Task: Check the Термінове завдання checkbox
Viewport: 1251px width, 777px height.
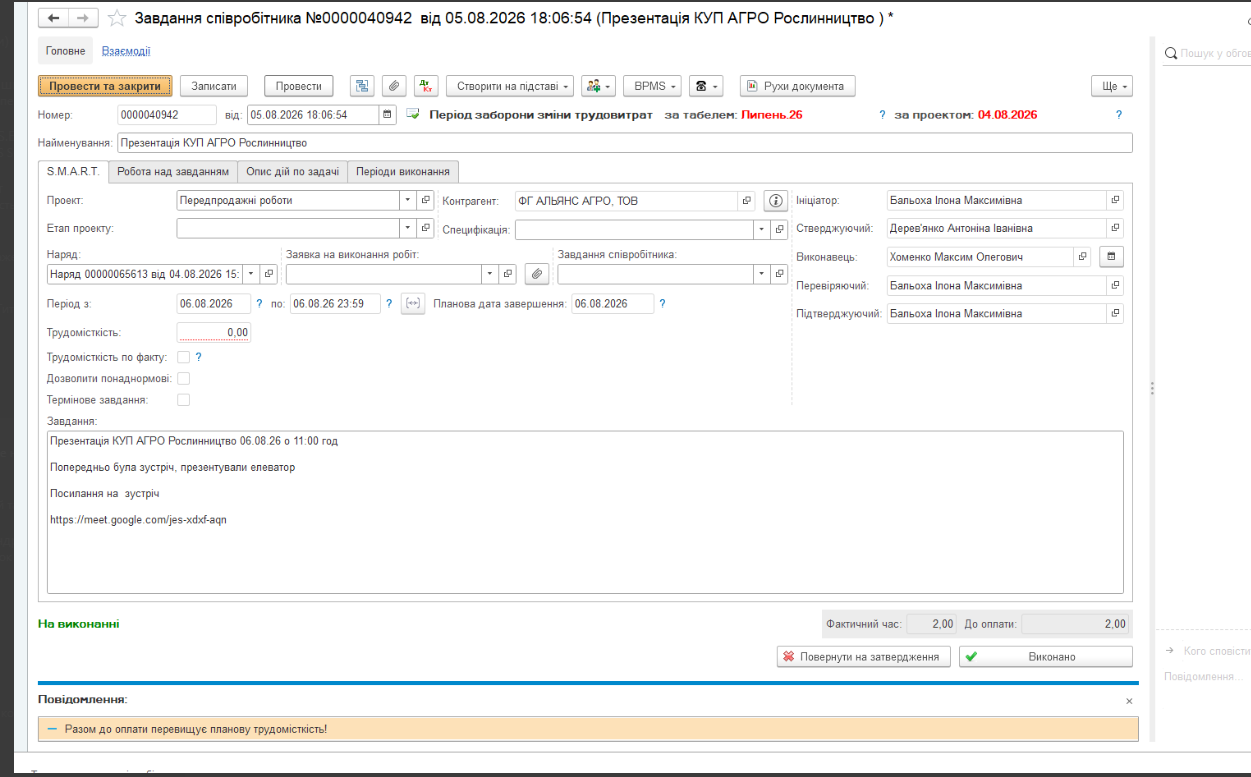Action: click(183, 400)
